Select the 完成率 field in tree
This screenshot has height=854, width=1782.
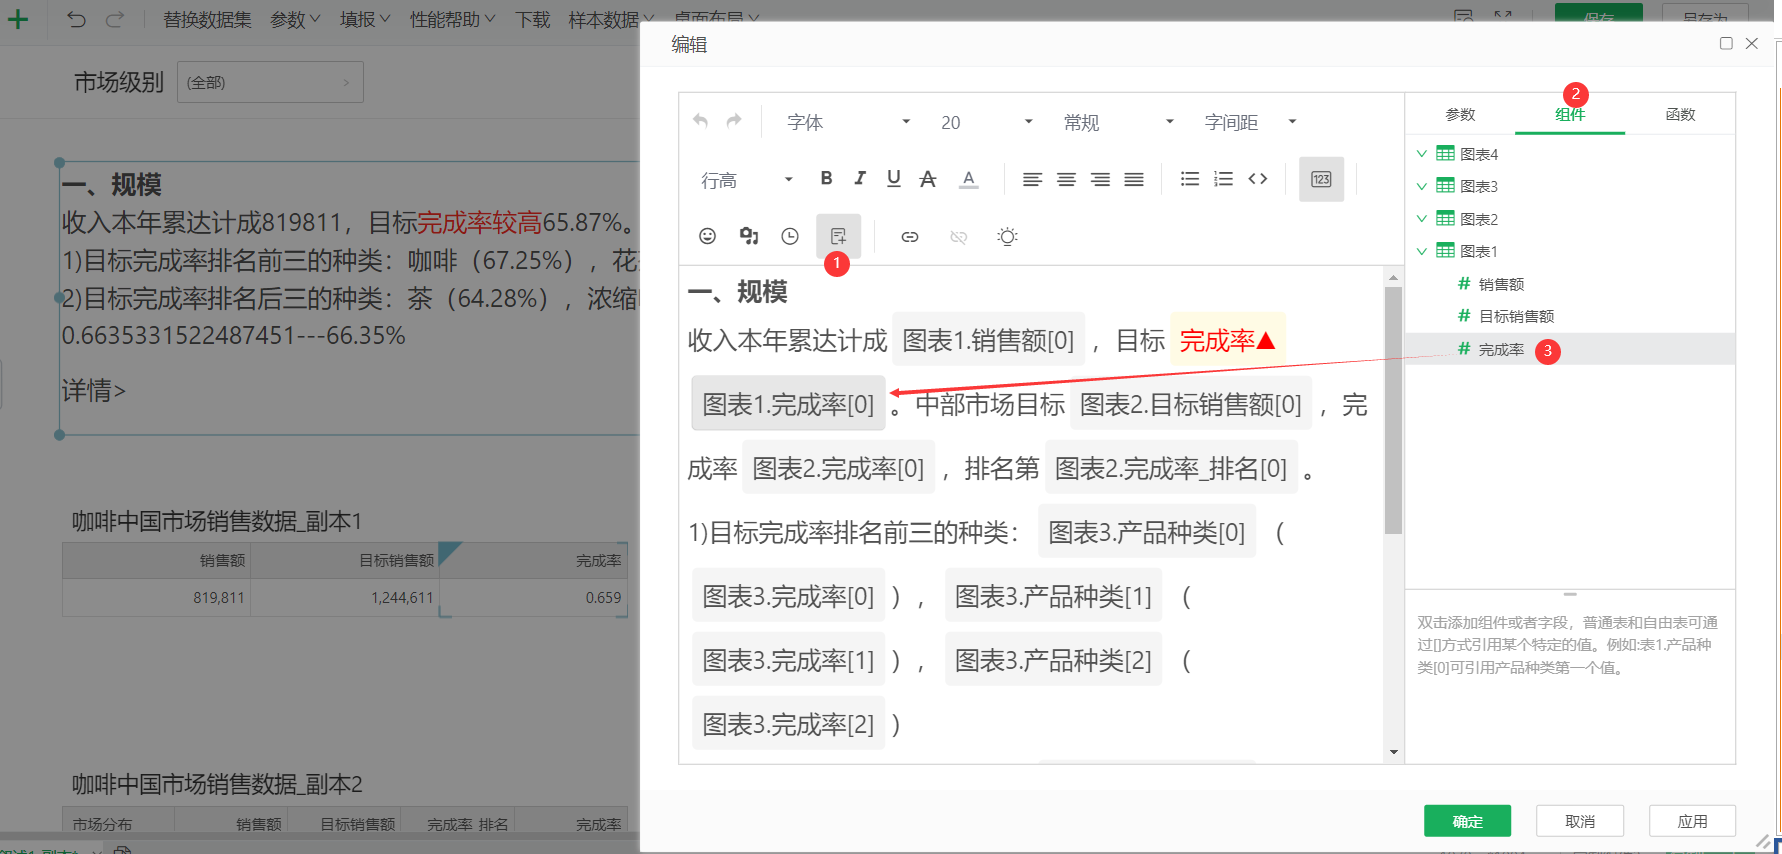coord(1570,349)
